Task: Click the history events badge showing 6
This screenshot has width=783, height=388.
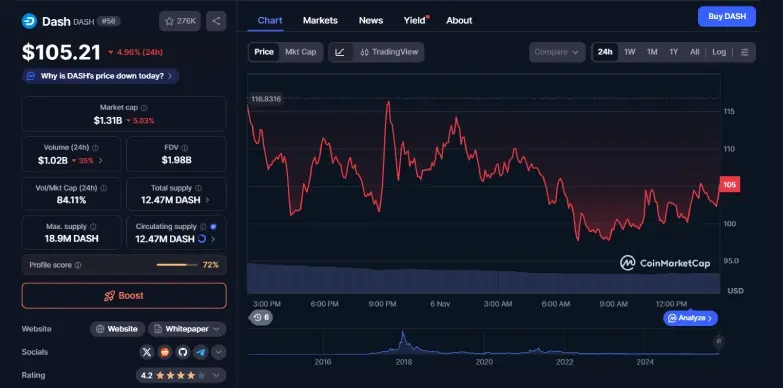Action: tap(261, 317)
